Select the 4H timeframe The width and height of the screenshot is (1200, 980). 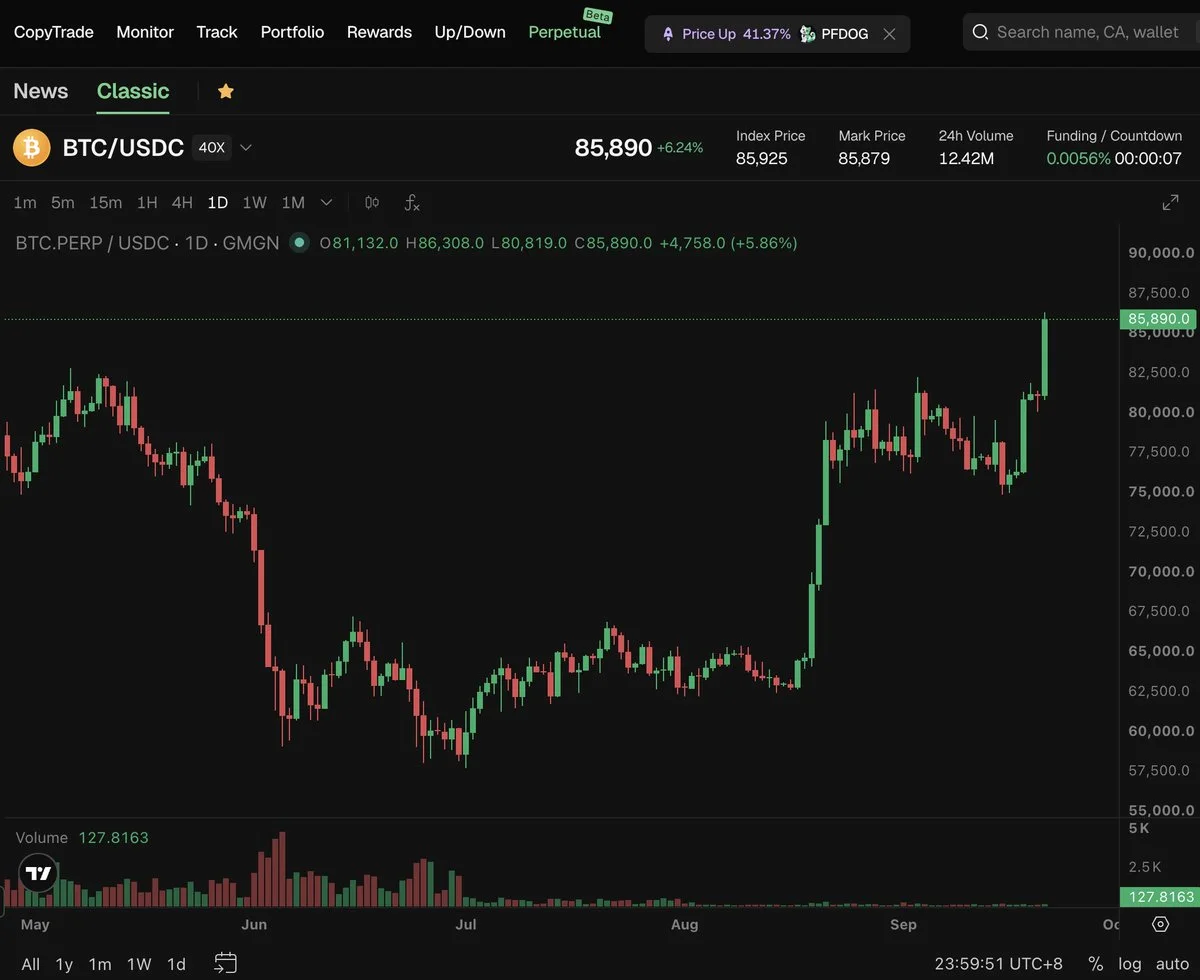coord(182,203)
